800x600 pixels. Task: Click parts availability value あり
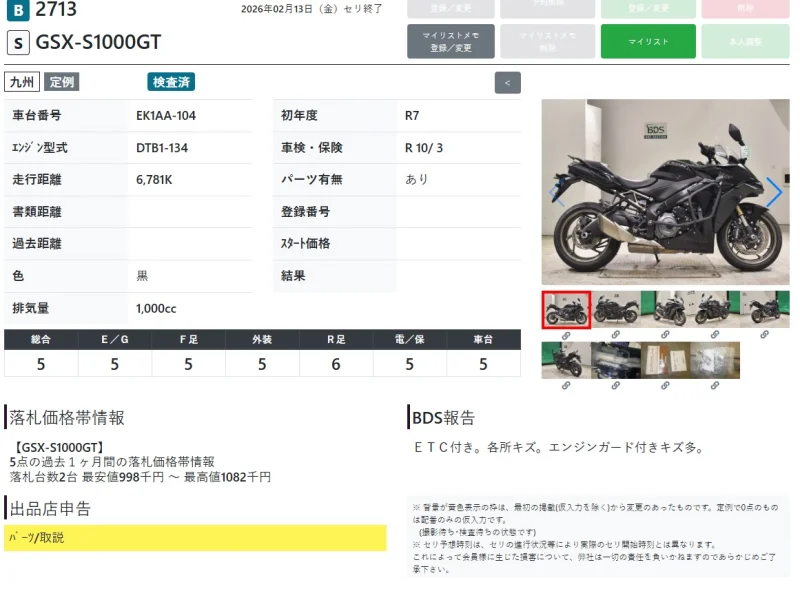417,179
